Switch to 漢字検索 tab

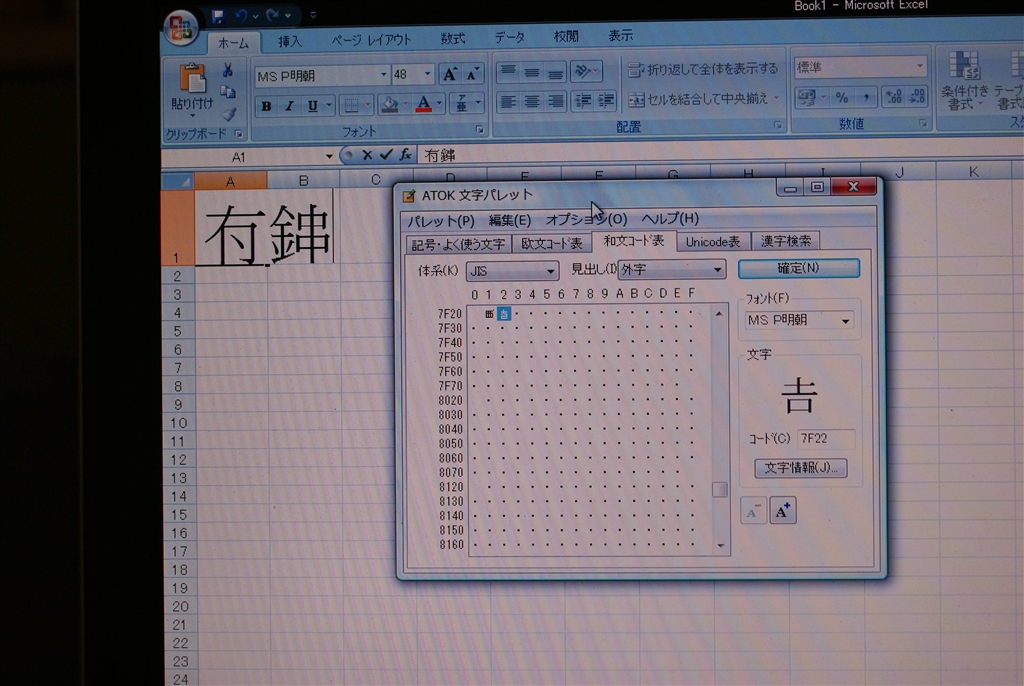click(x=786, y=241)
